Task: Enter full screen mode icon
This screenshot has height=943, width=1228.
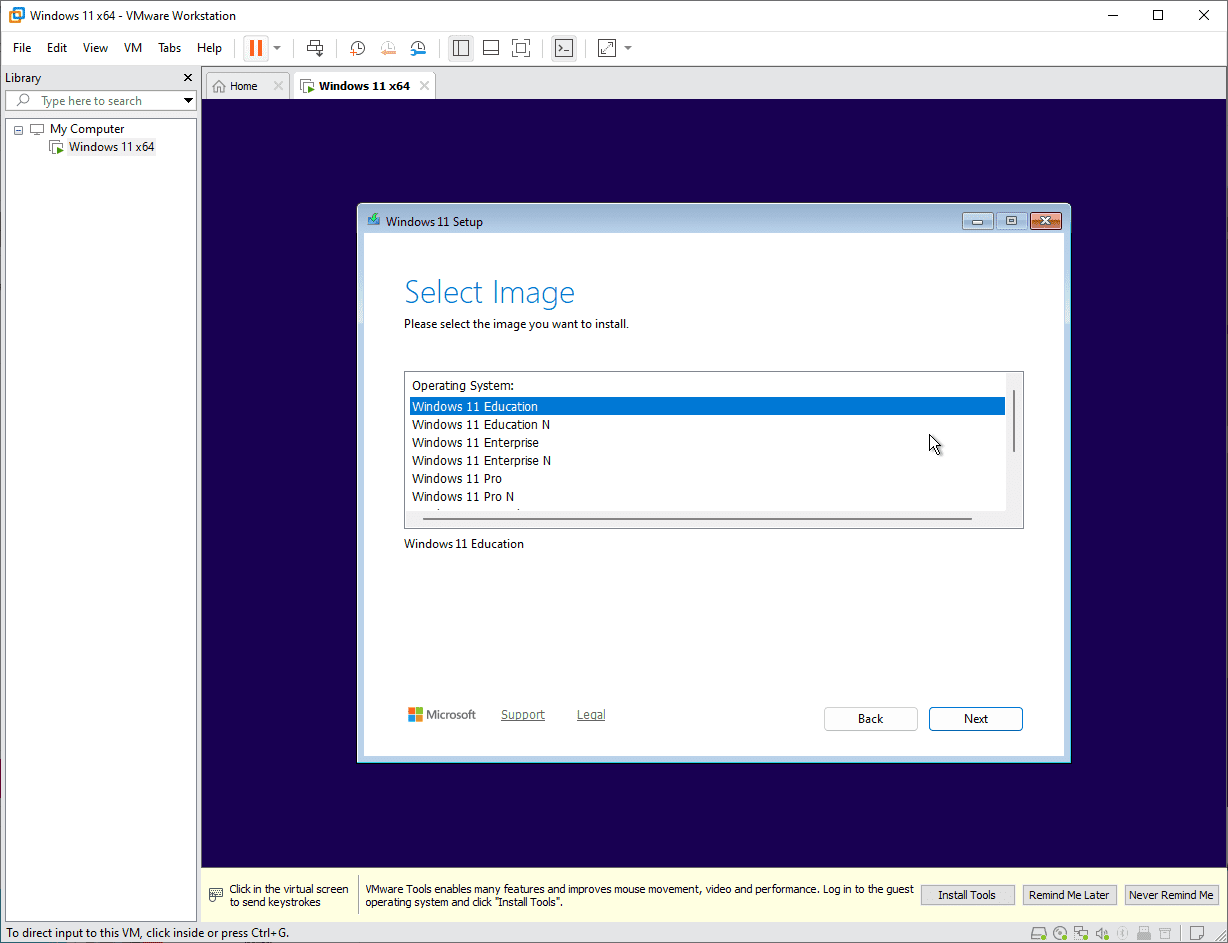Action: point(521,48)
